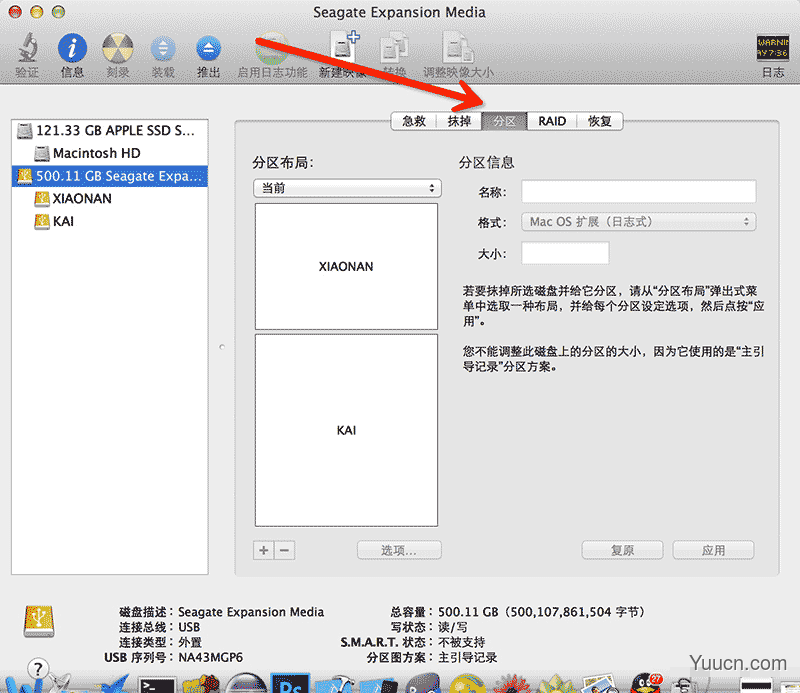Click the 调整映像大小 toolbar icon
Viewport: 800px width, 693px height.
pyautogui.click(x=458, y=48)
